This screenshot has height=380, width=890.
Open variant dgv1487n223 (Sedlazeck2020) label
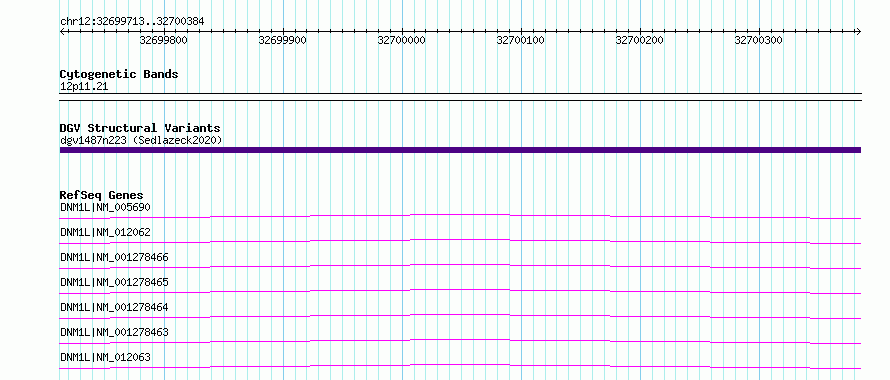(141, 140)
